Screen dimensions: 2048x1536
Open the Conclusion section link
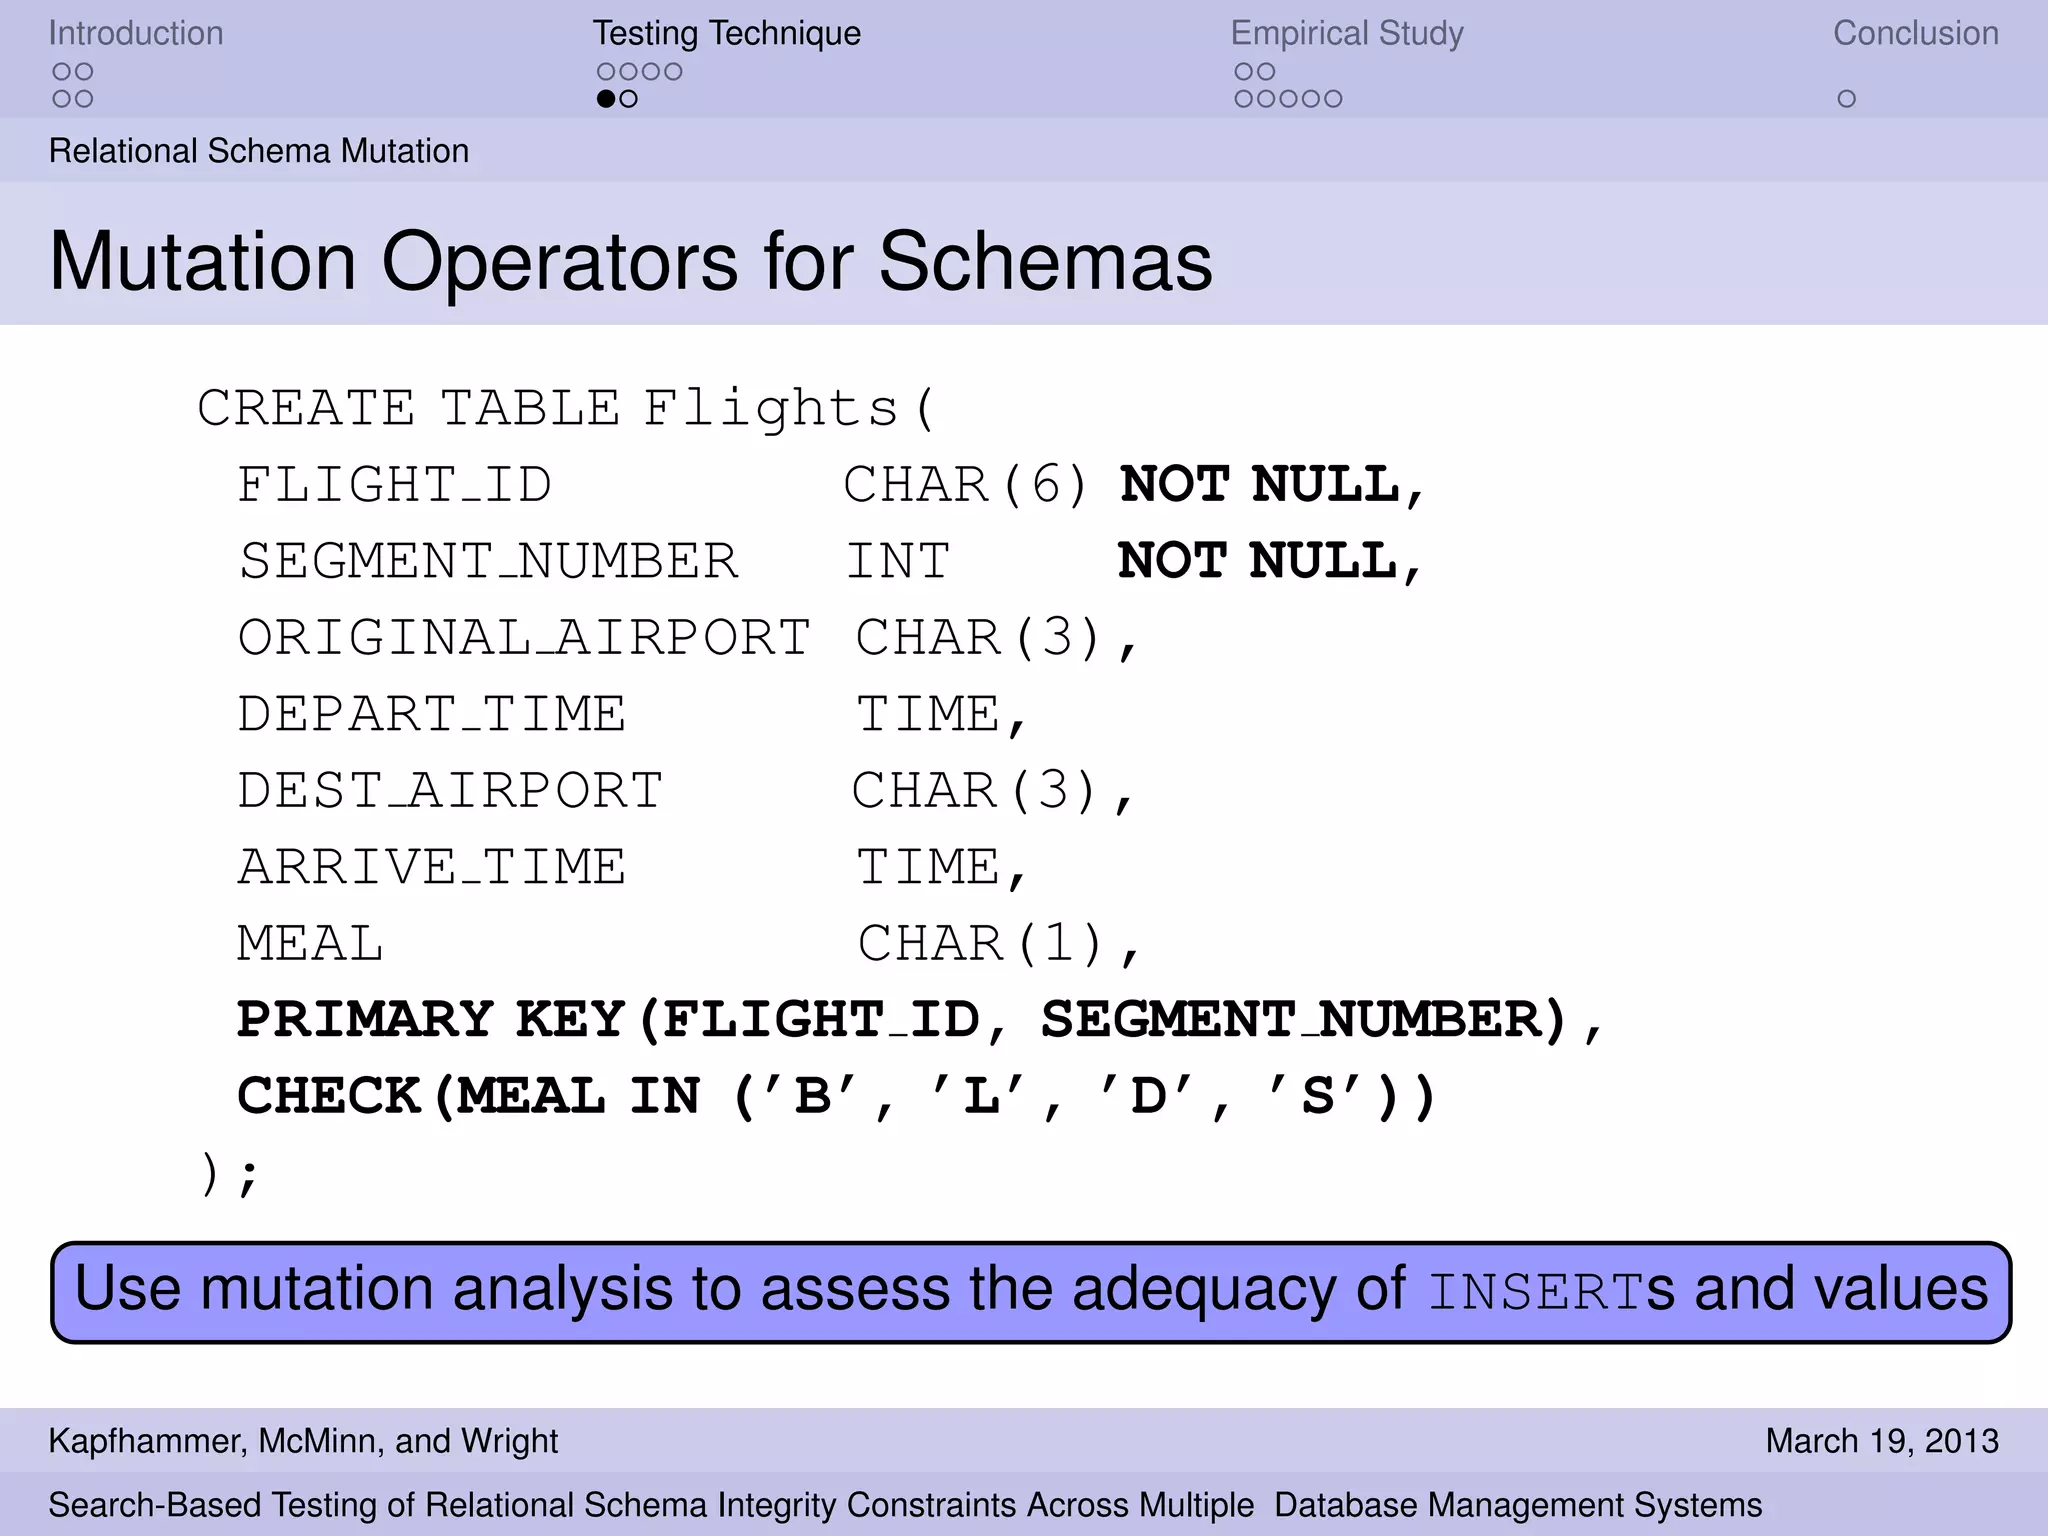pyautogui.click(x=1916, y=34)
